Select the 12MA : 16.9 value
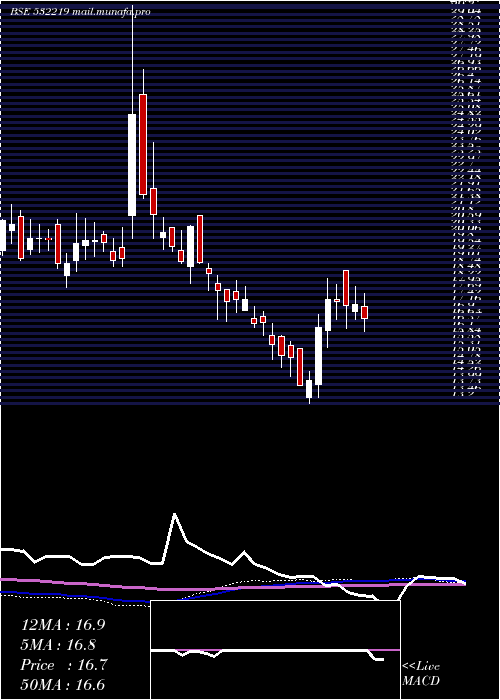Image resolution: width=500 pixels, height=700 pixels. click(63, 625)
